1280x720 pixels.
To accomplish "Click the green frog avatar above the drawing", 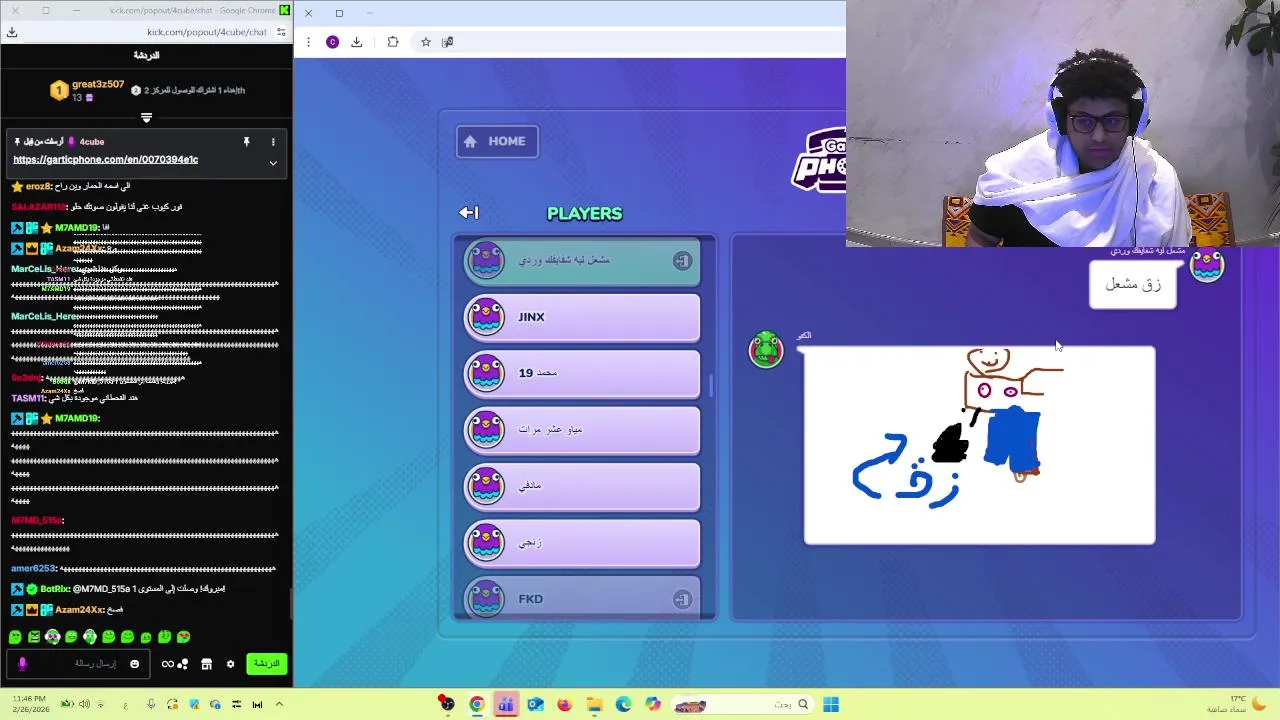I will tap(766, 349).
